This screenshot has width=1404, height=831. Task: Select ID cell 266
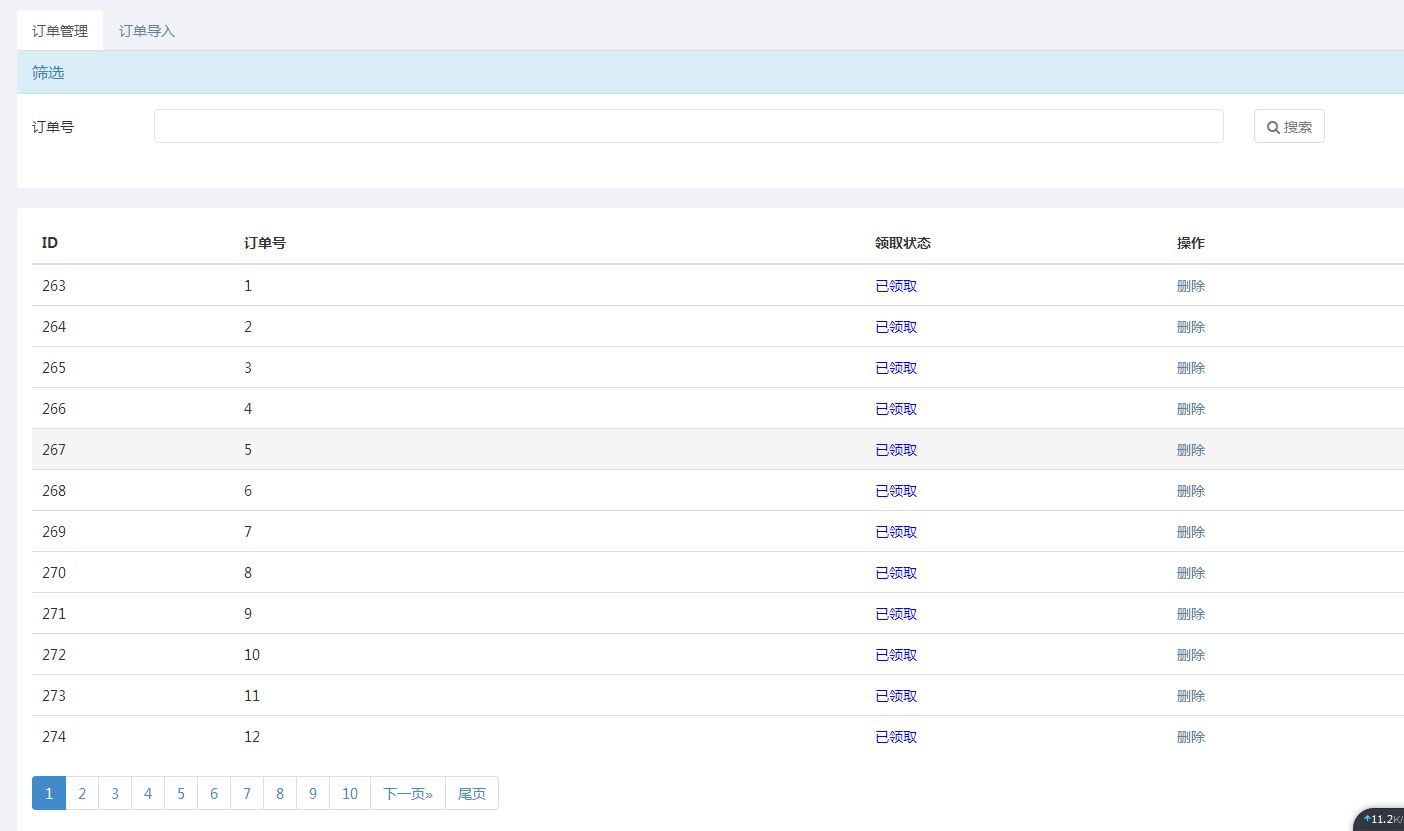click(x=54, y=409)
